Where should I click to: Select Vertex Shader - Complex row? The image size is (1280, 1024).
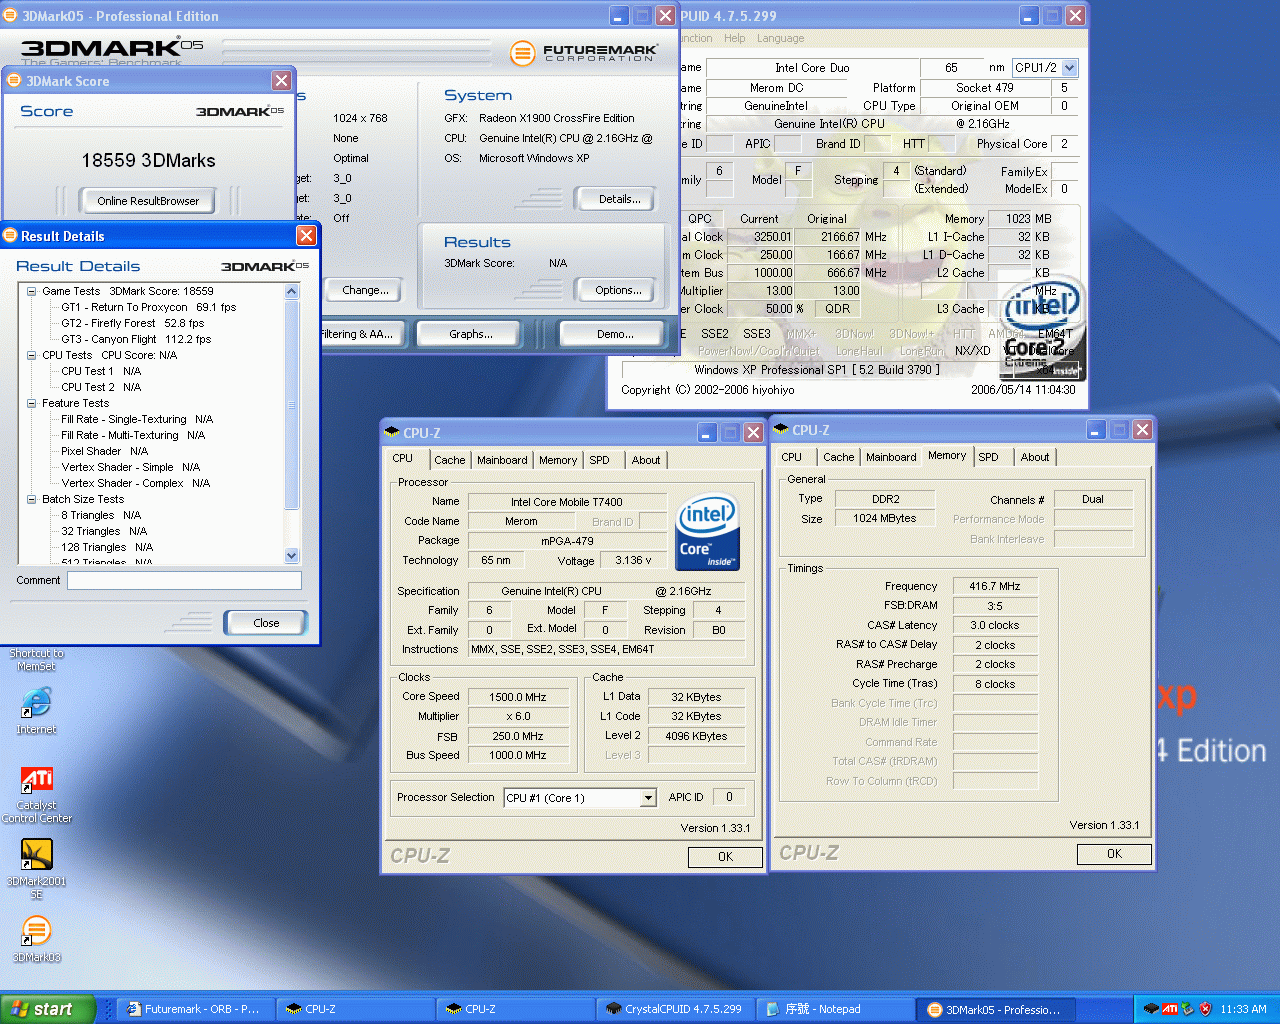(x=135, y=483)
